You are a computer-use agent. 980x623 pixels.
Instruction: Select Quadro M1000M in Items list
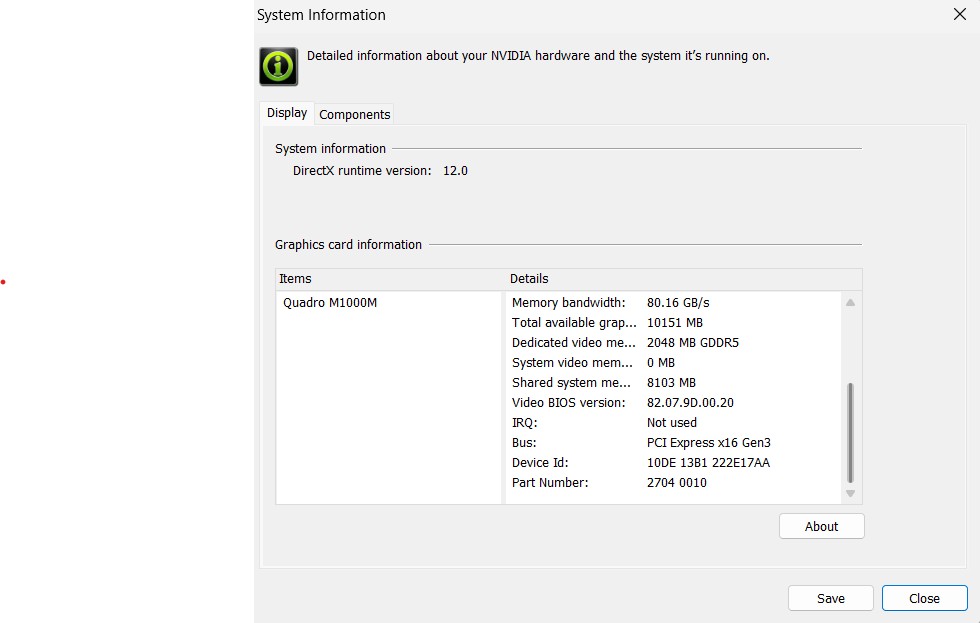pos(330,302)
